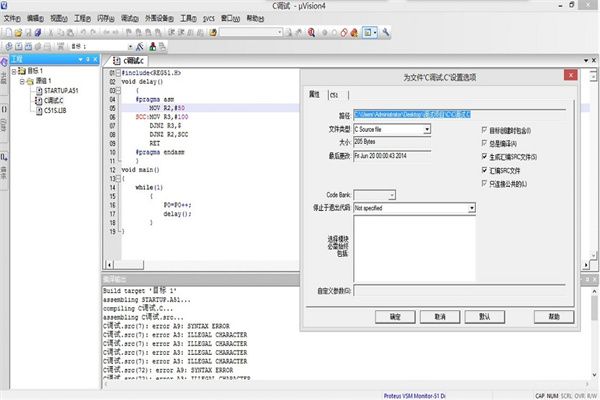Collapse the 目标 1 tree node
Image resolution: width=600 pixels, height=400 pixels.
[x=14, y=71]
